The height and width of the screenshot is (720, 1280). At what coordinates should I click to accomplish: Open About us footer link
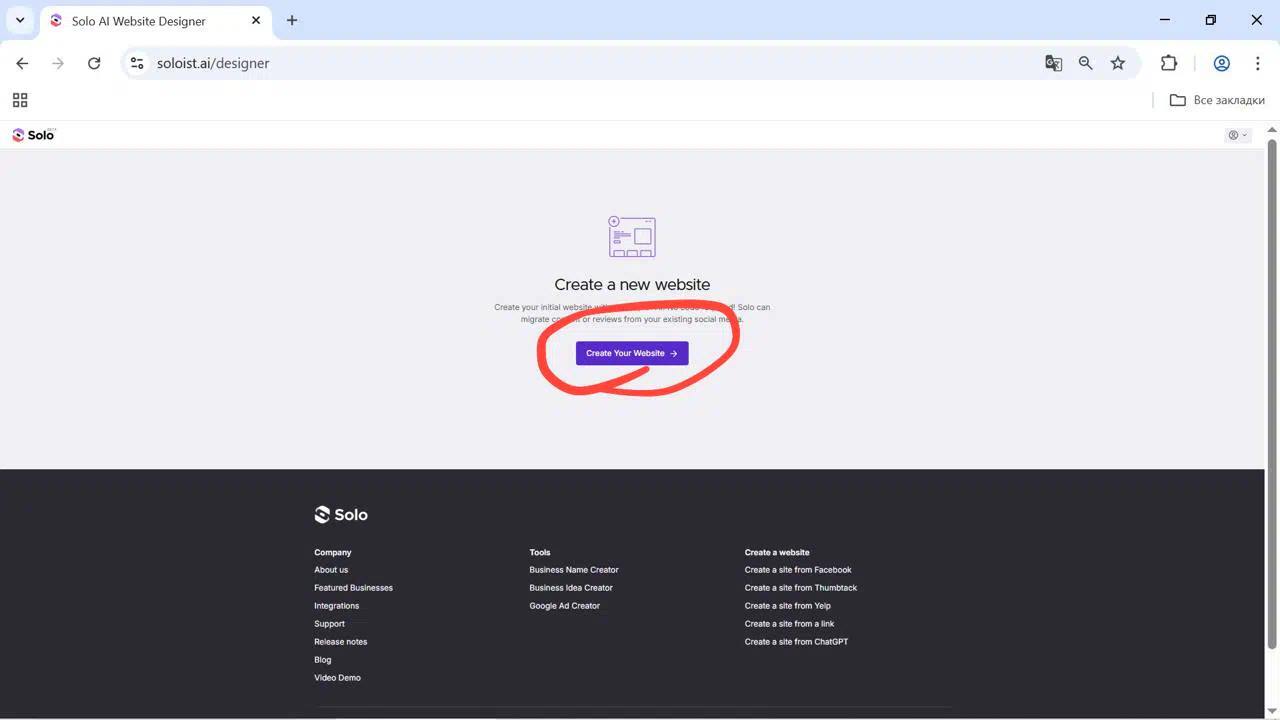(x=331, y=570)
